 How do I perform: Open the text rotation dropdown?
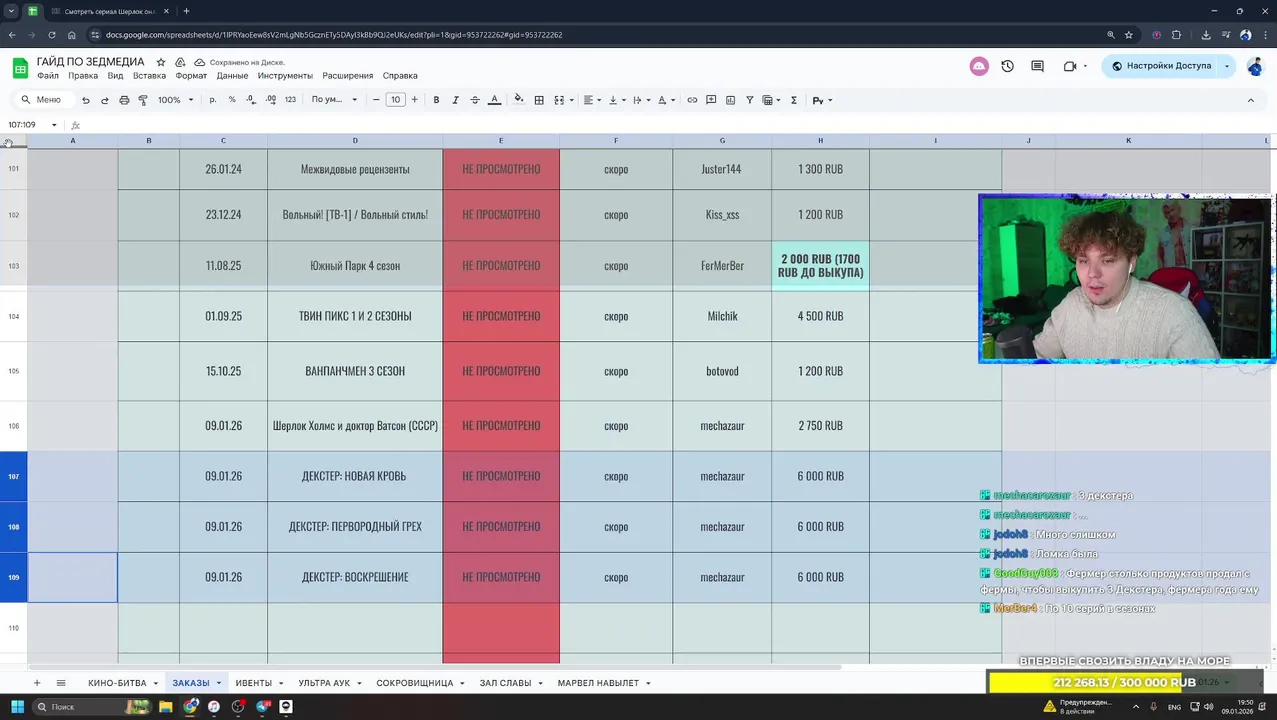click(666, 100)
